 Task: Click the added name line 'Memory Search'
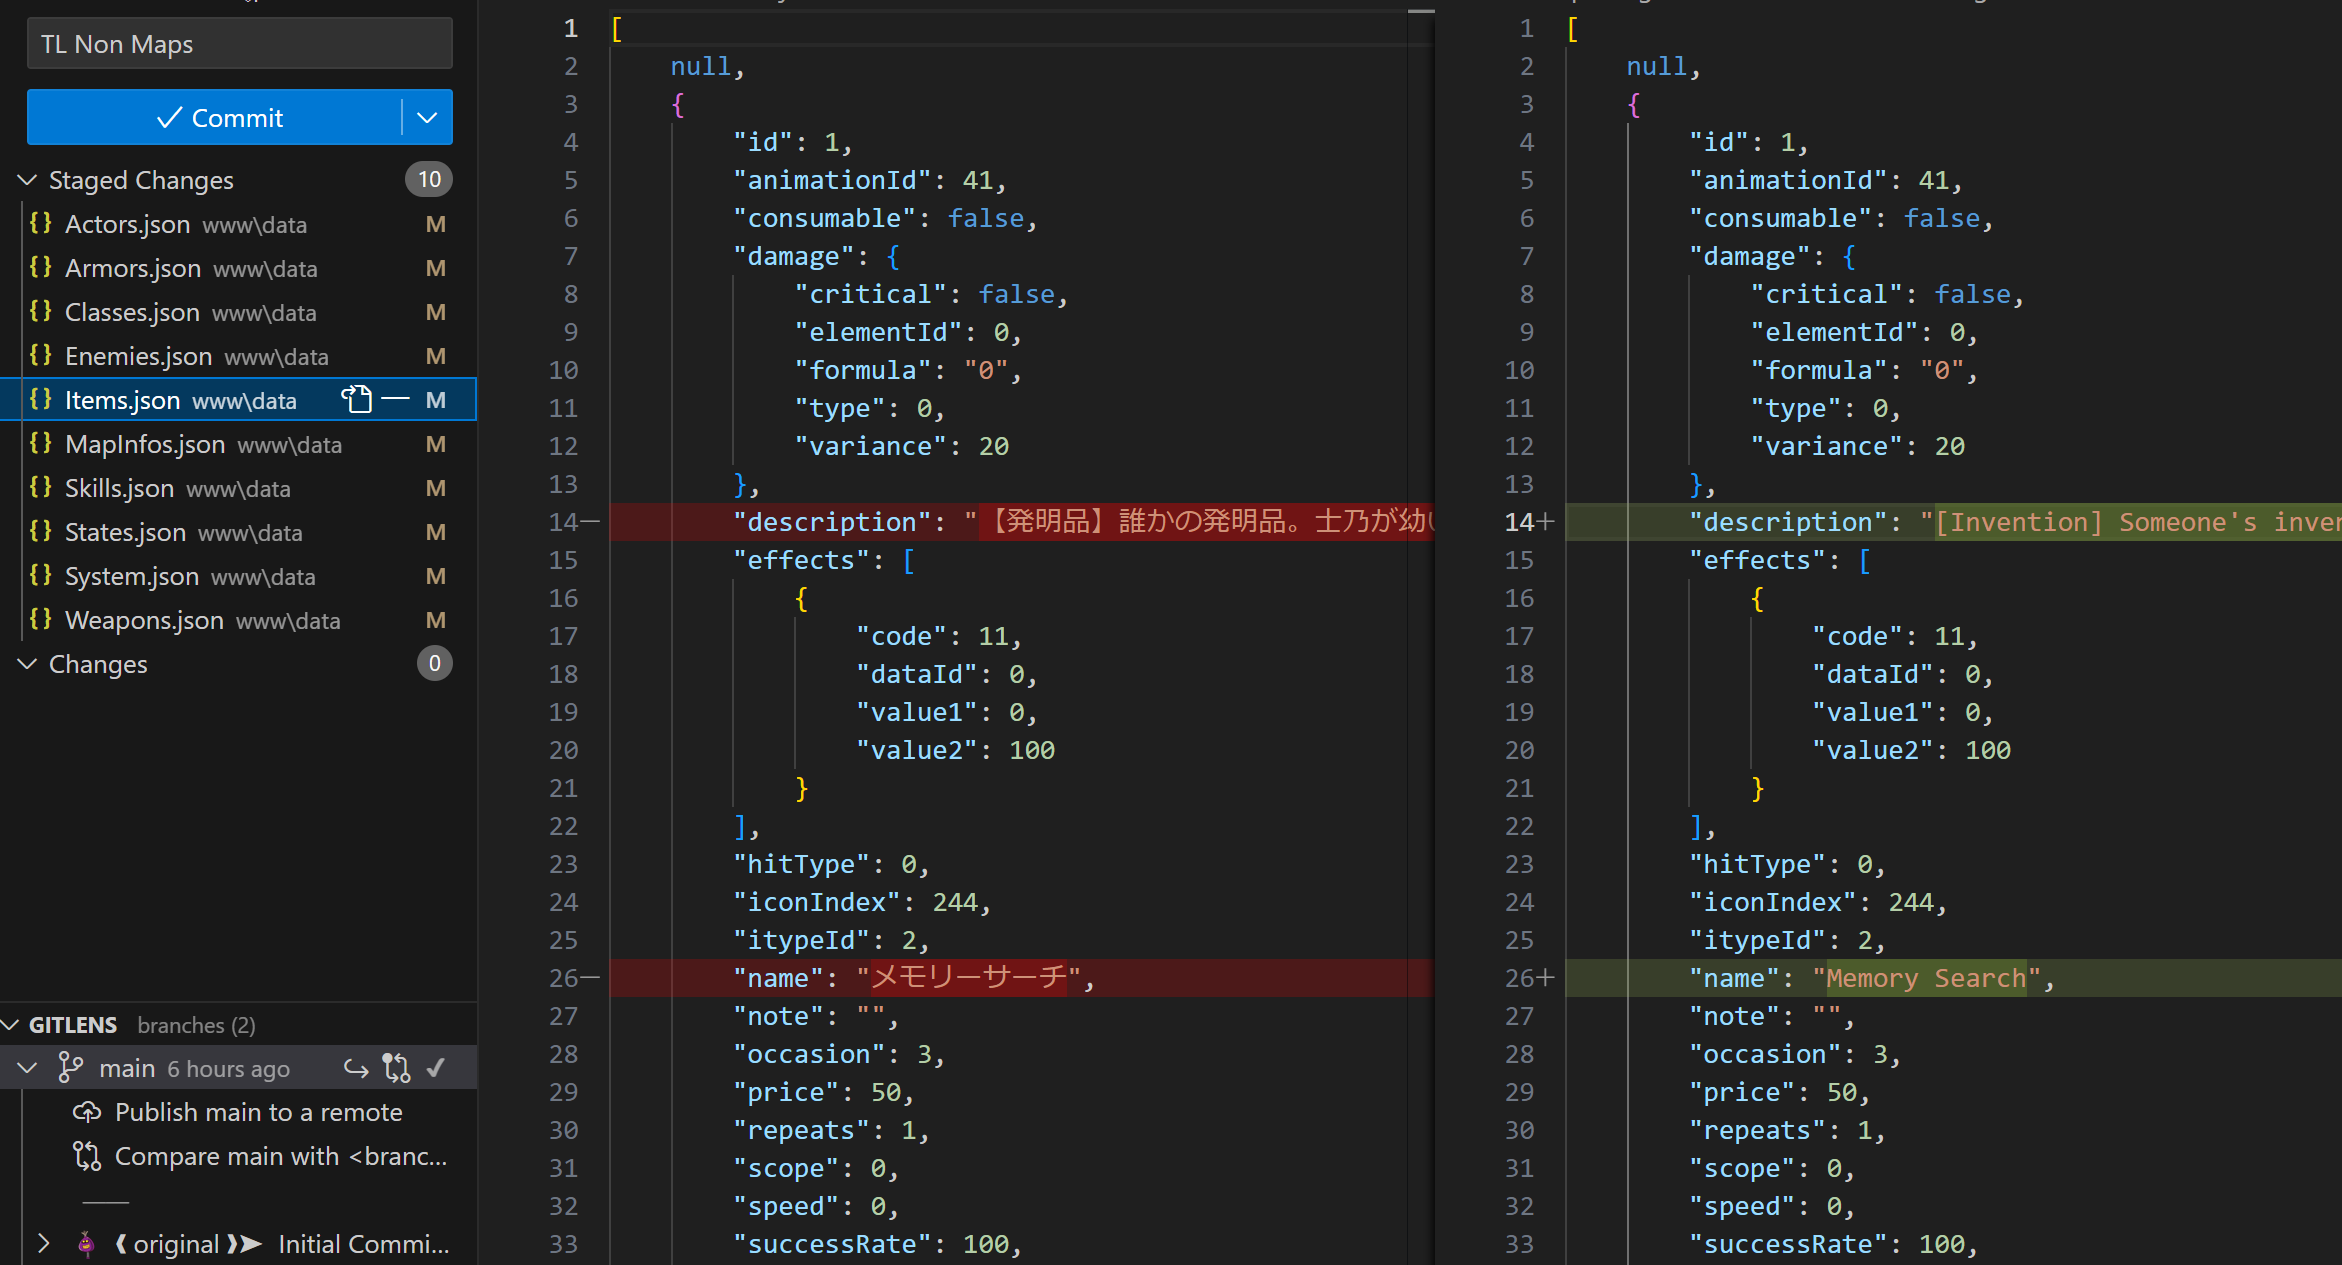[x=1953, y=978]
